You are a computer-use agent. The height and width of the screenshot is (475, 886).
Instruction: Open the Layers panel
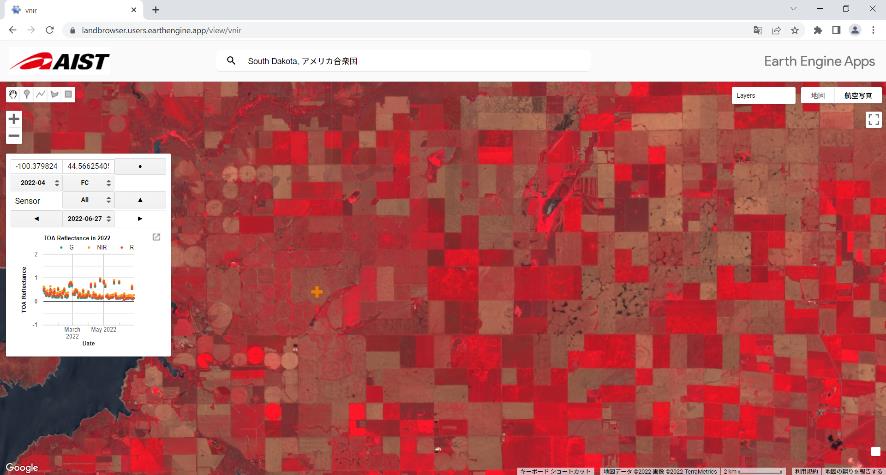763,95
